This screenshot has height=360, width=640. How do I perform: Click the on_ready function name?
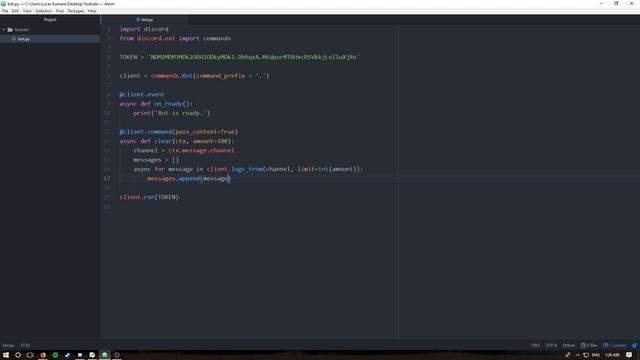168,104
